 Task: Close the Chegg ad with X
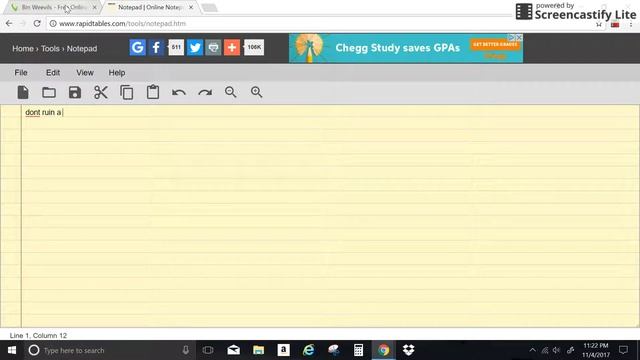[519, 38]
